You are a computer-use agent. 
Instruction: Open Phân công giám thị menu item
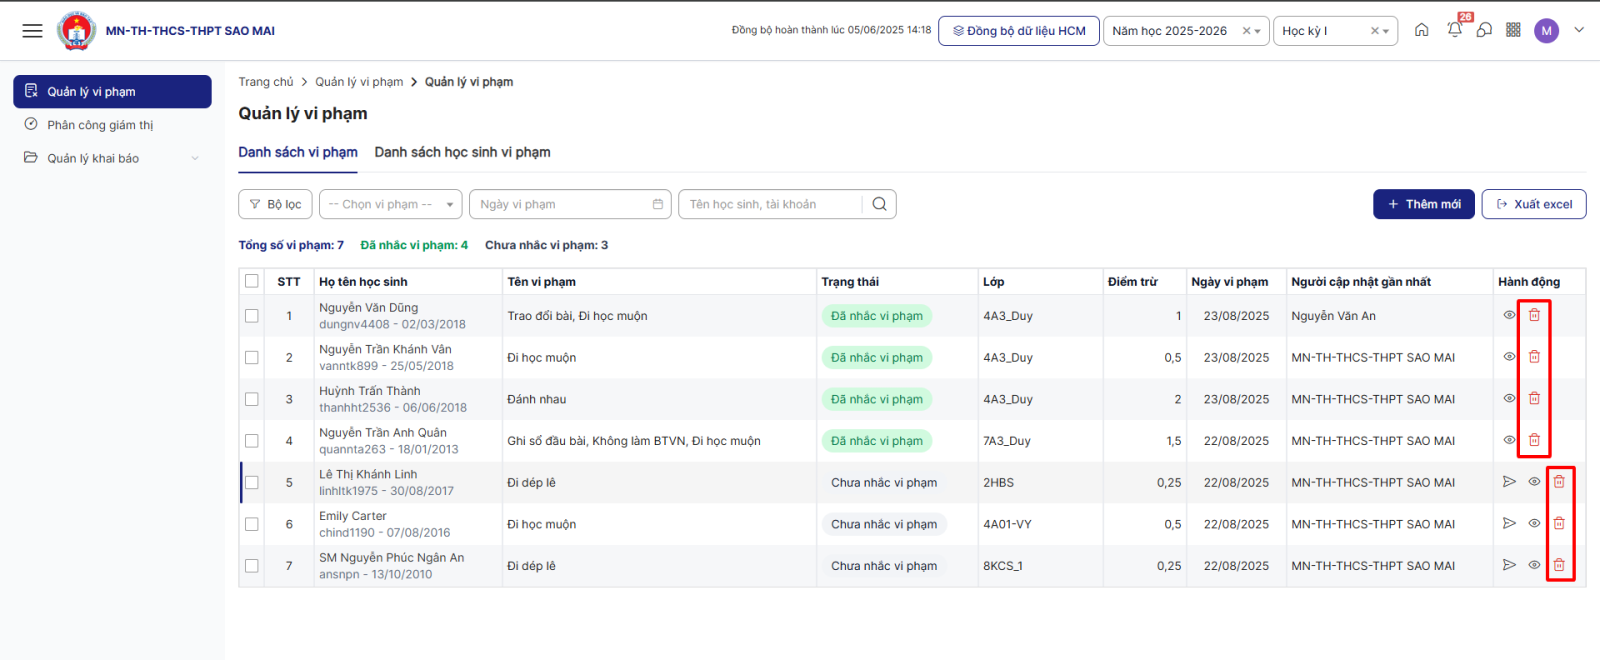[100, 125]
